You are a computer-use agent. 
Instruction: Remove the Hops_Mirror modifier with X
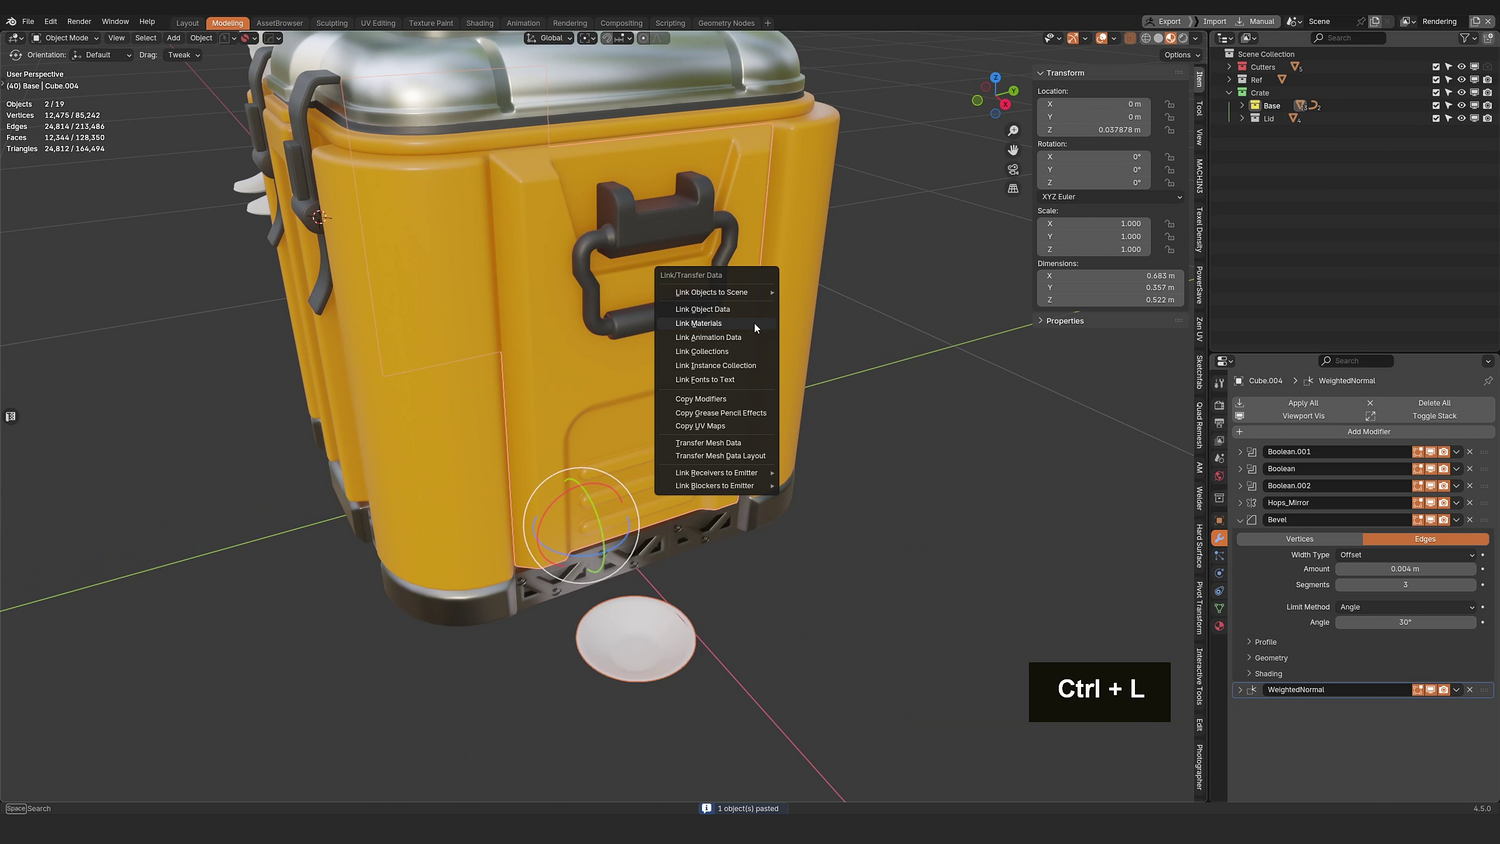pos(1469,503)
